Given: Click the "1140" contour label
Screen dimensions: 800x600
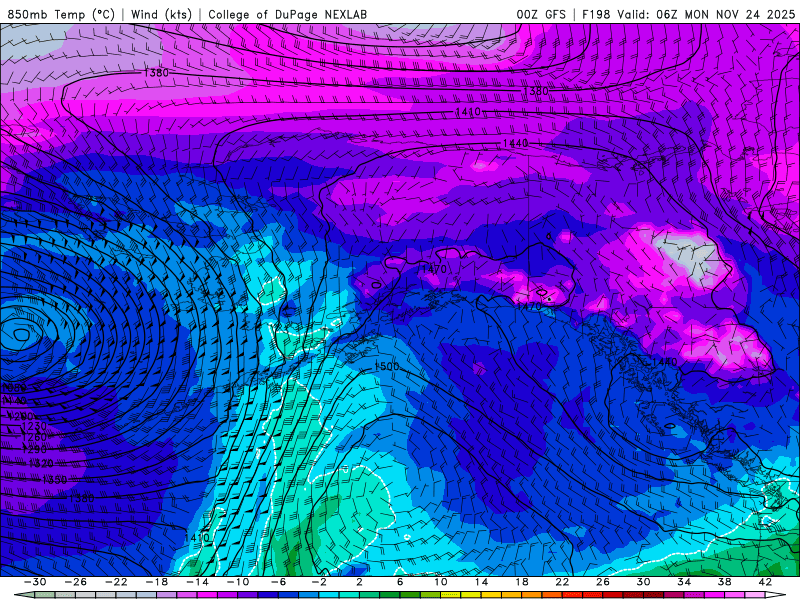Looking at the screenshot, I should tap(14, 401).
